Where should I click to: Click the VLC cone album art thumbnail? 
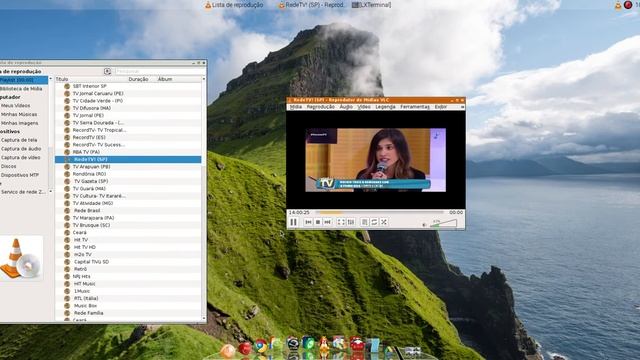[21, 258]
